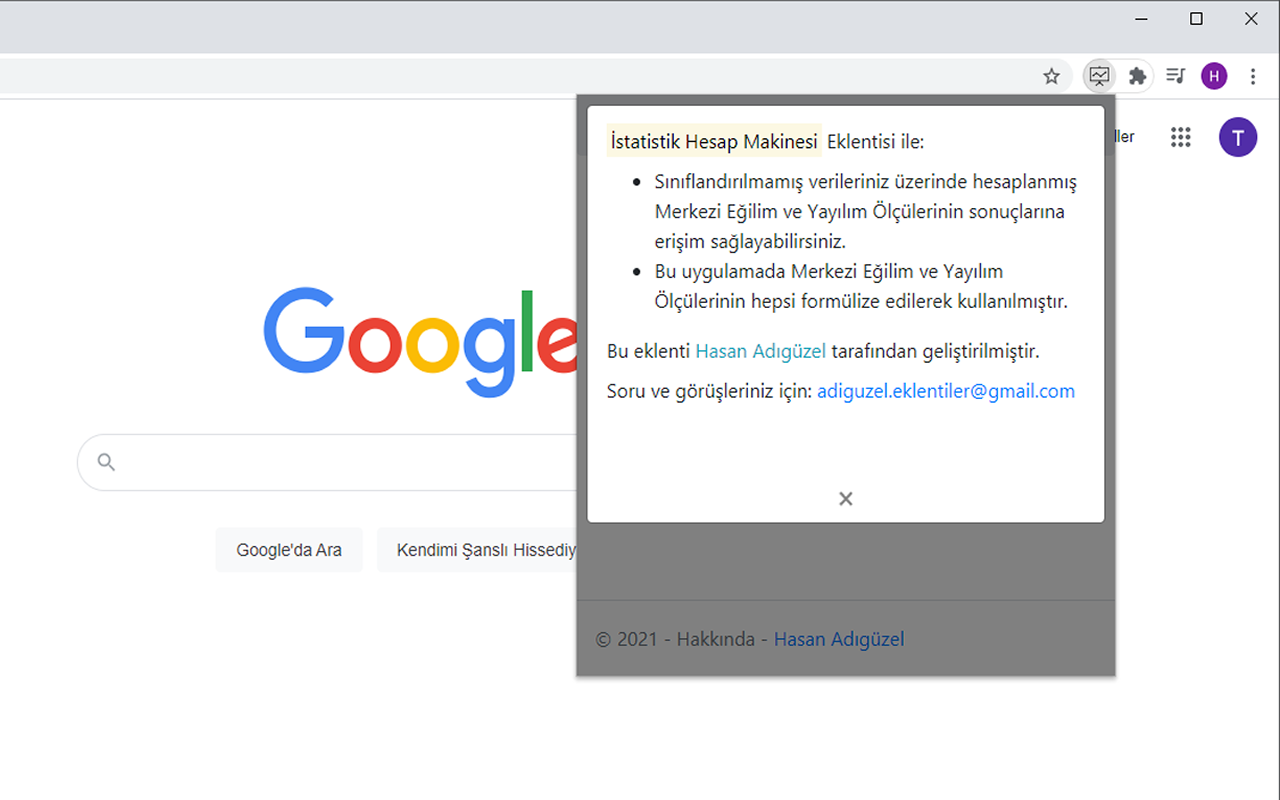The width and height of the screenshot is (1280, 800).
Task: Click the Google'da Ara button
Action: pos(289,550)
